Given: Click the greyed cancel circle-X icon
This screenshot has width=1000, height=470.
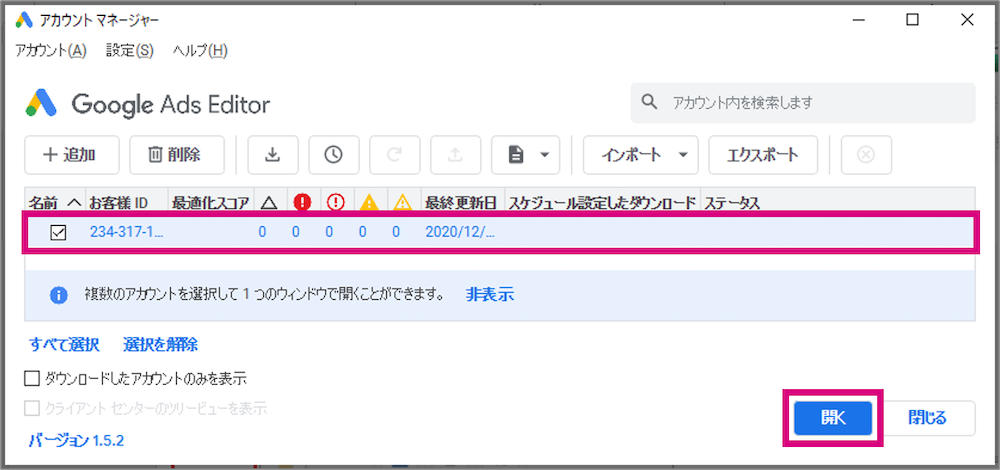Looking at the screenshot, I should click(x=865, y=154).
